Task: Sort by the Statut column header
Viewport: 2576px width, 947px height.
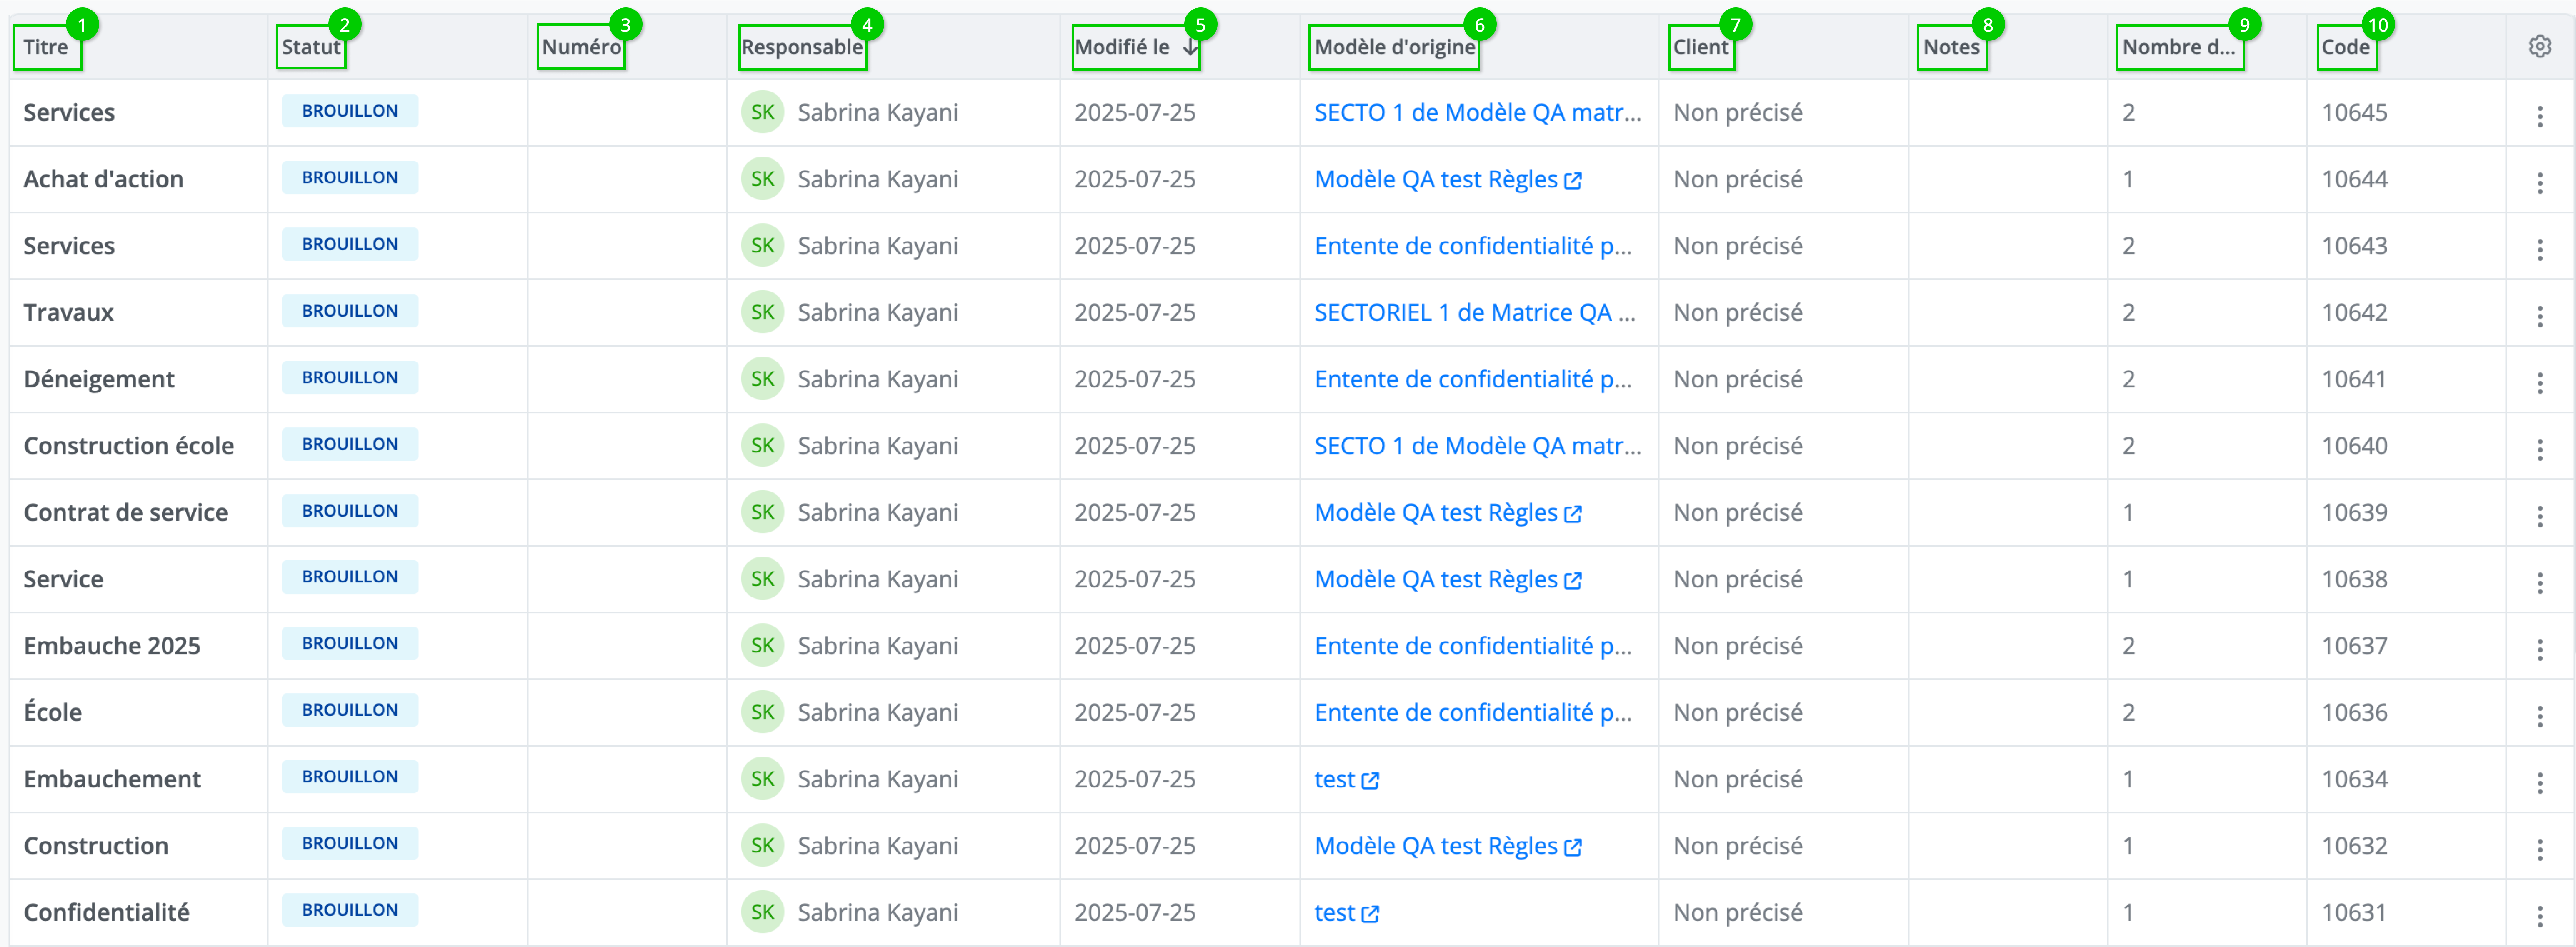Action: (x=310, y=47)
